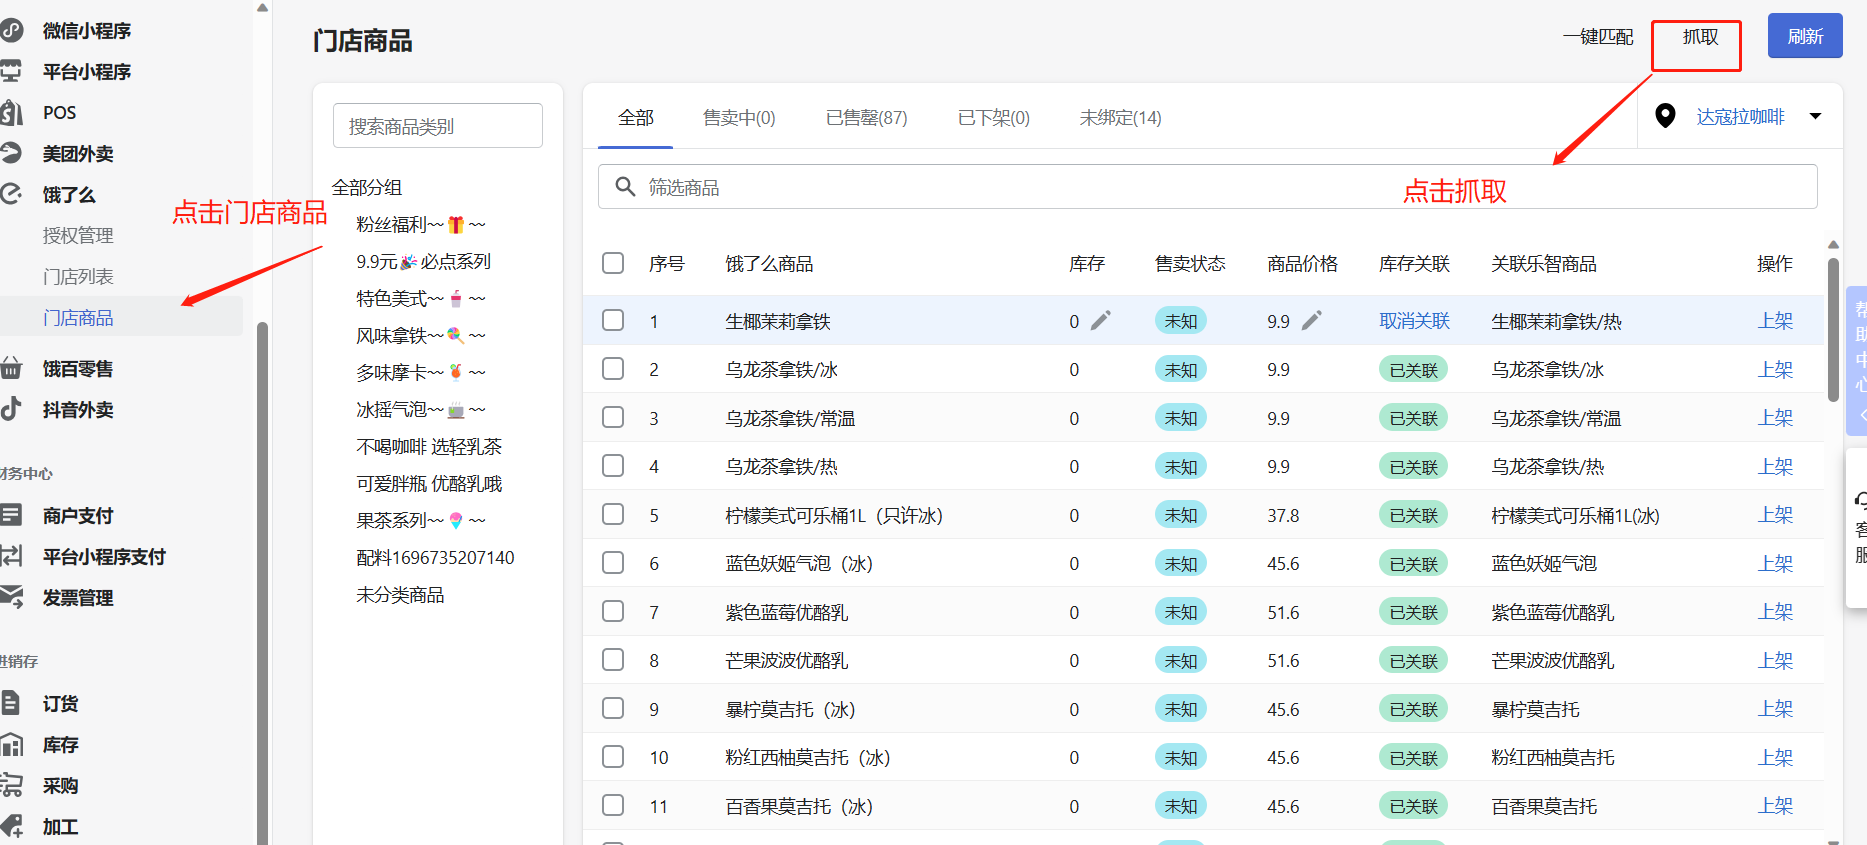Click 上架 for 生椰茉莉拿铁 row

pyautogui.click(x=1775, y=320)
